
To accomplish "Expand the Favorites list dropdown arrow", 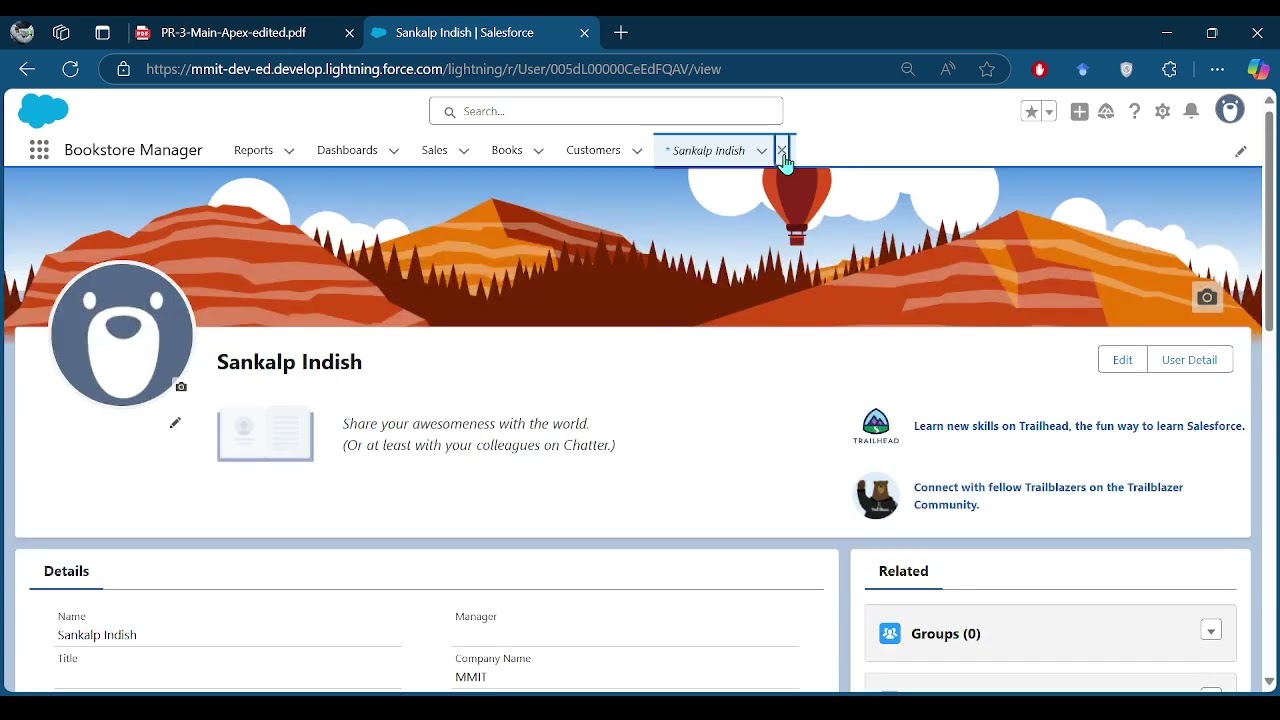I will (x=1049, y=112).
